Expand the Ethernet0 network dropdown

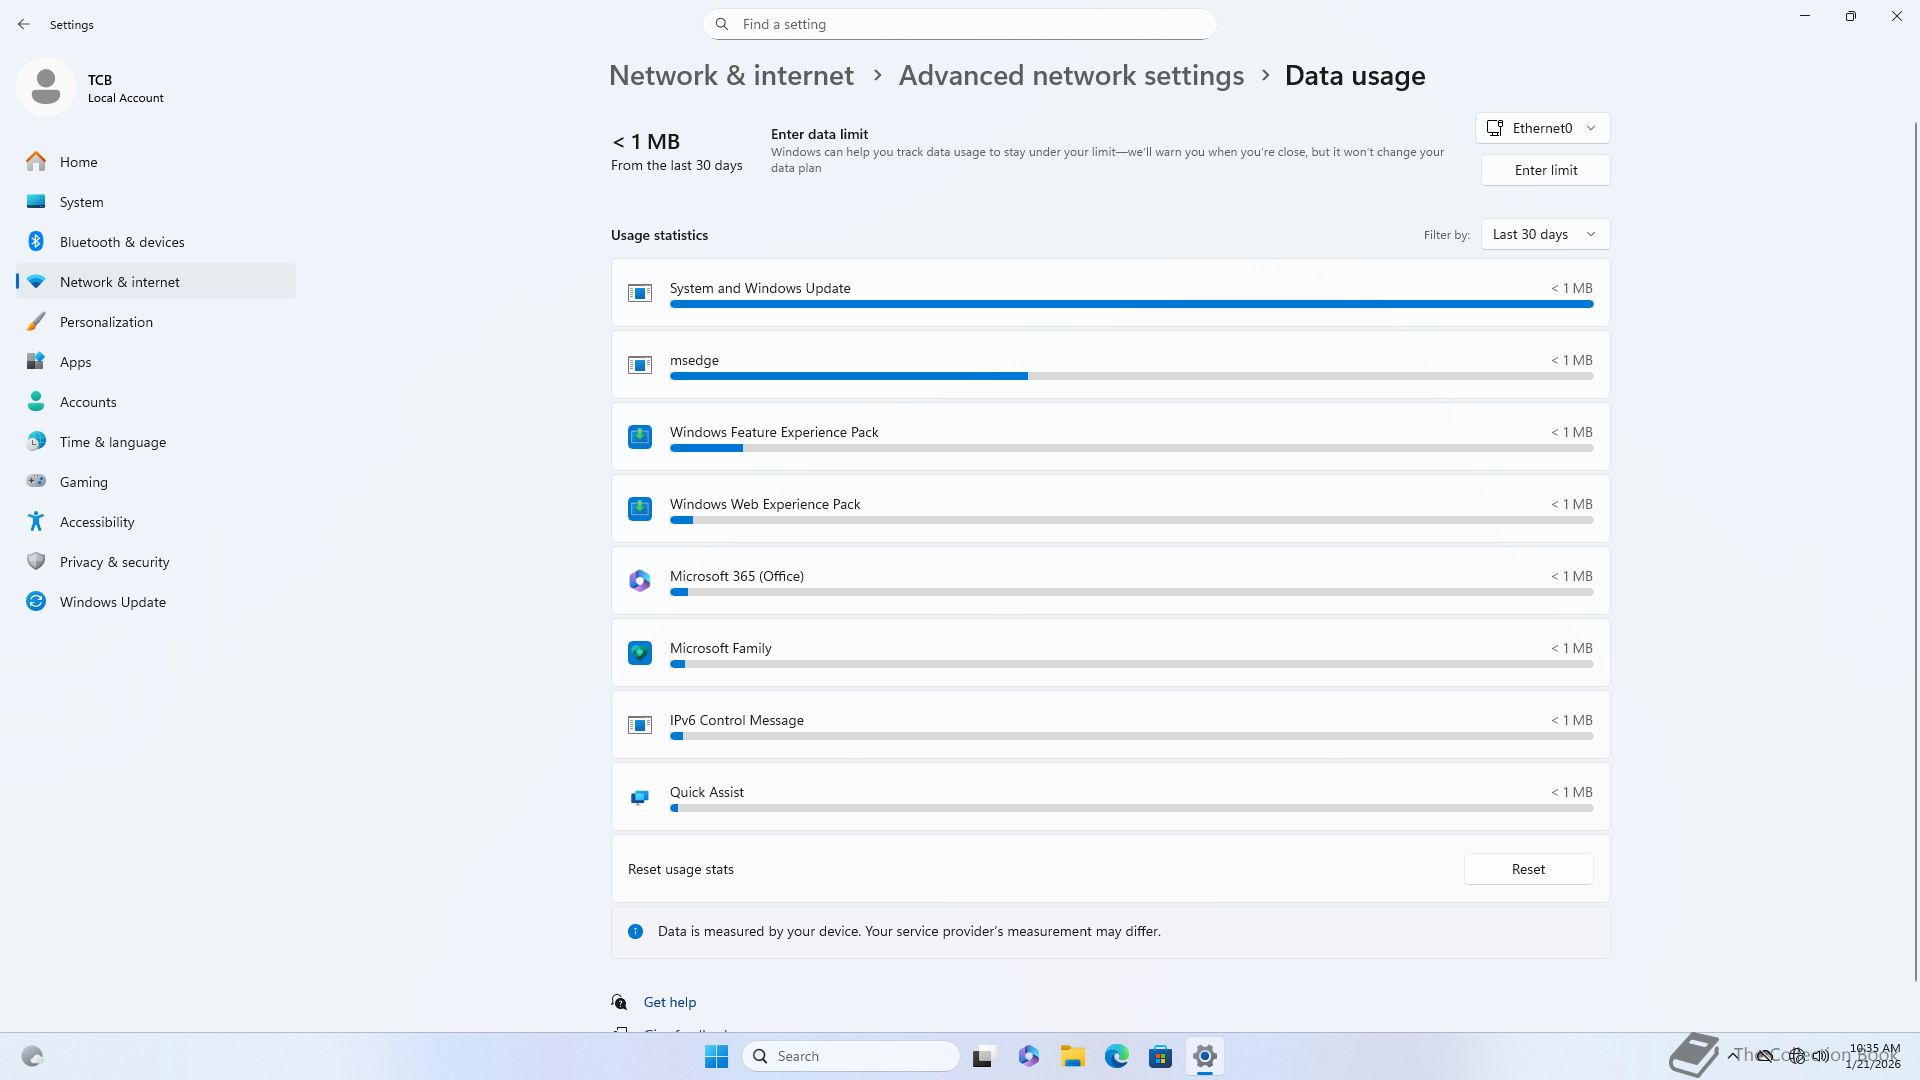(1542, 128)
